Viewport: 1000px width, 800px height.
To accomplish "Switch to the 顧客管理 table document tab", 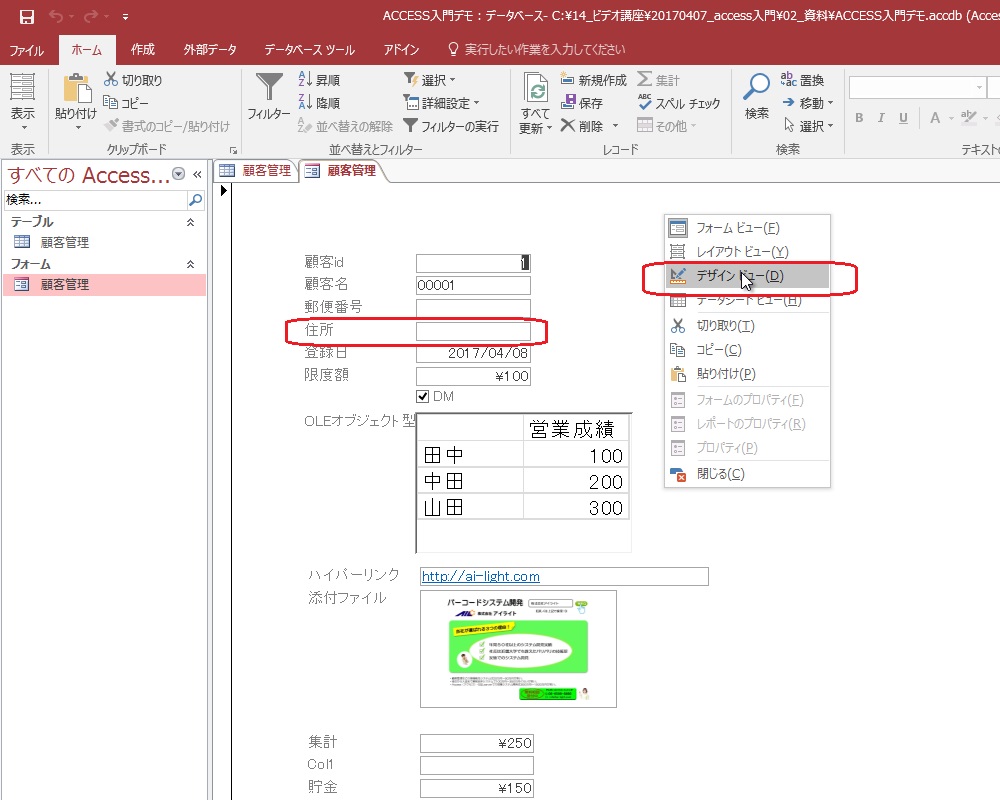I will [256, 170].
